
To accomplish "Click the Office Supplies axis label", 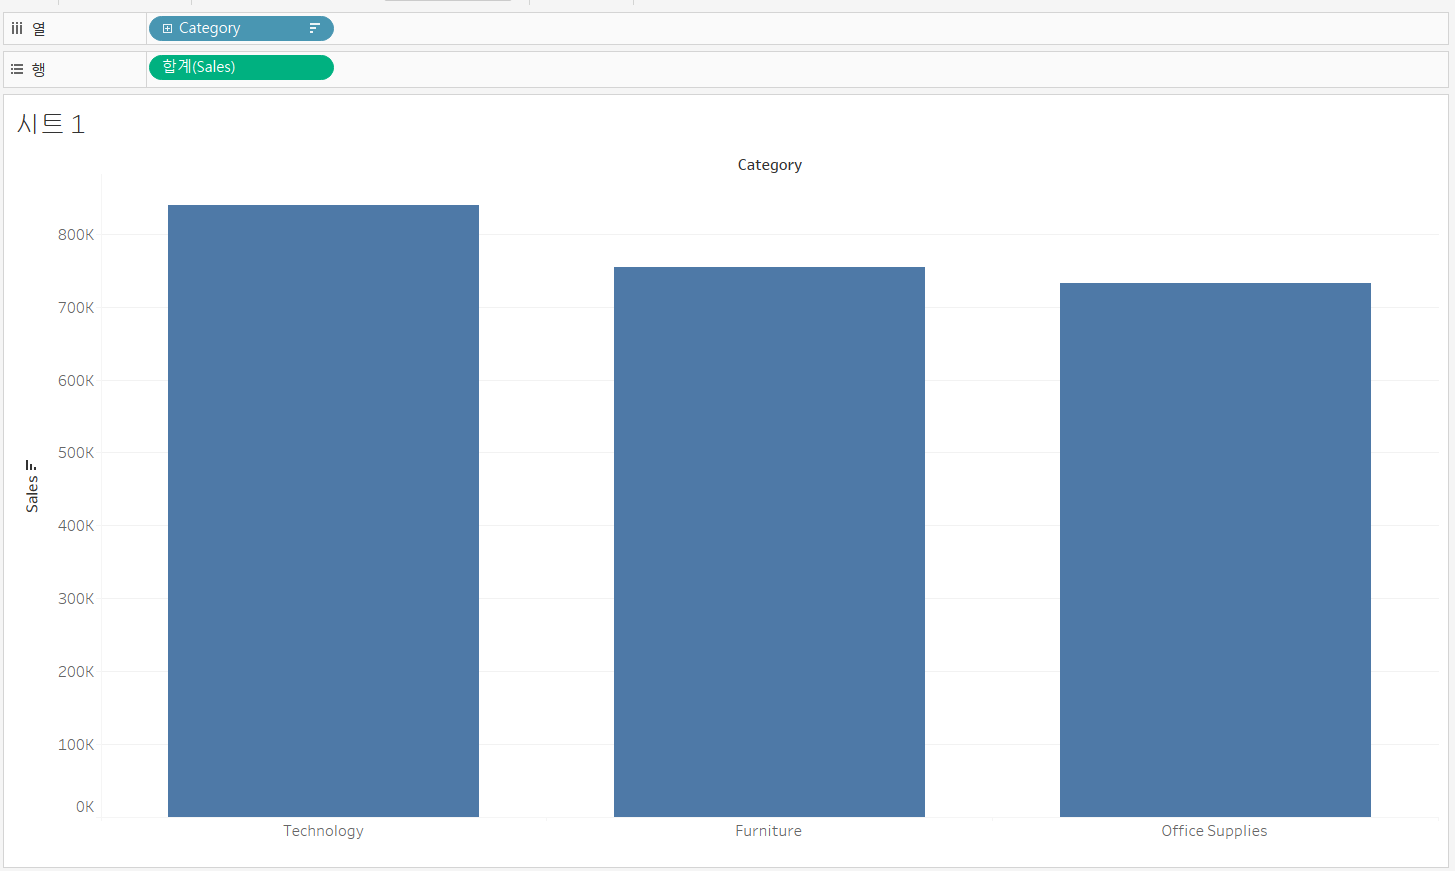I will click(1214, 831).
